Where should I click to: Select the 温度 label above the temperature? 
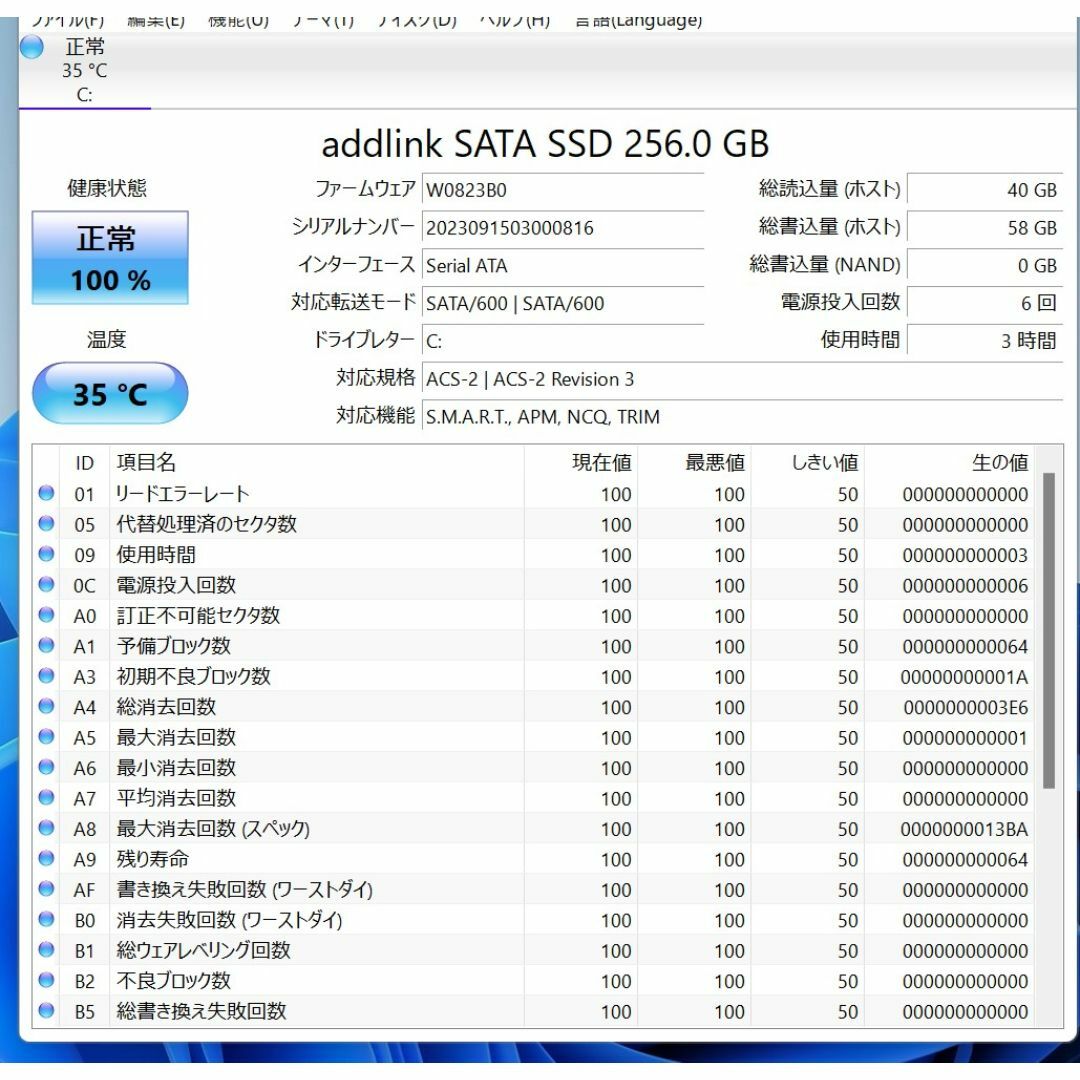[107, 339]
